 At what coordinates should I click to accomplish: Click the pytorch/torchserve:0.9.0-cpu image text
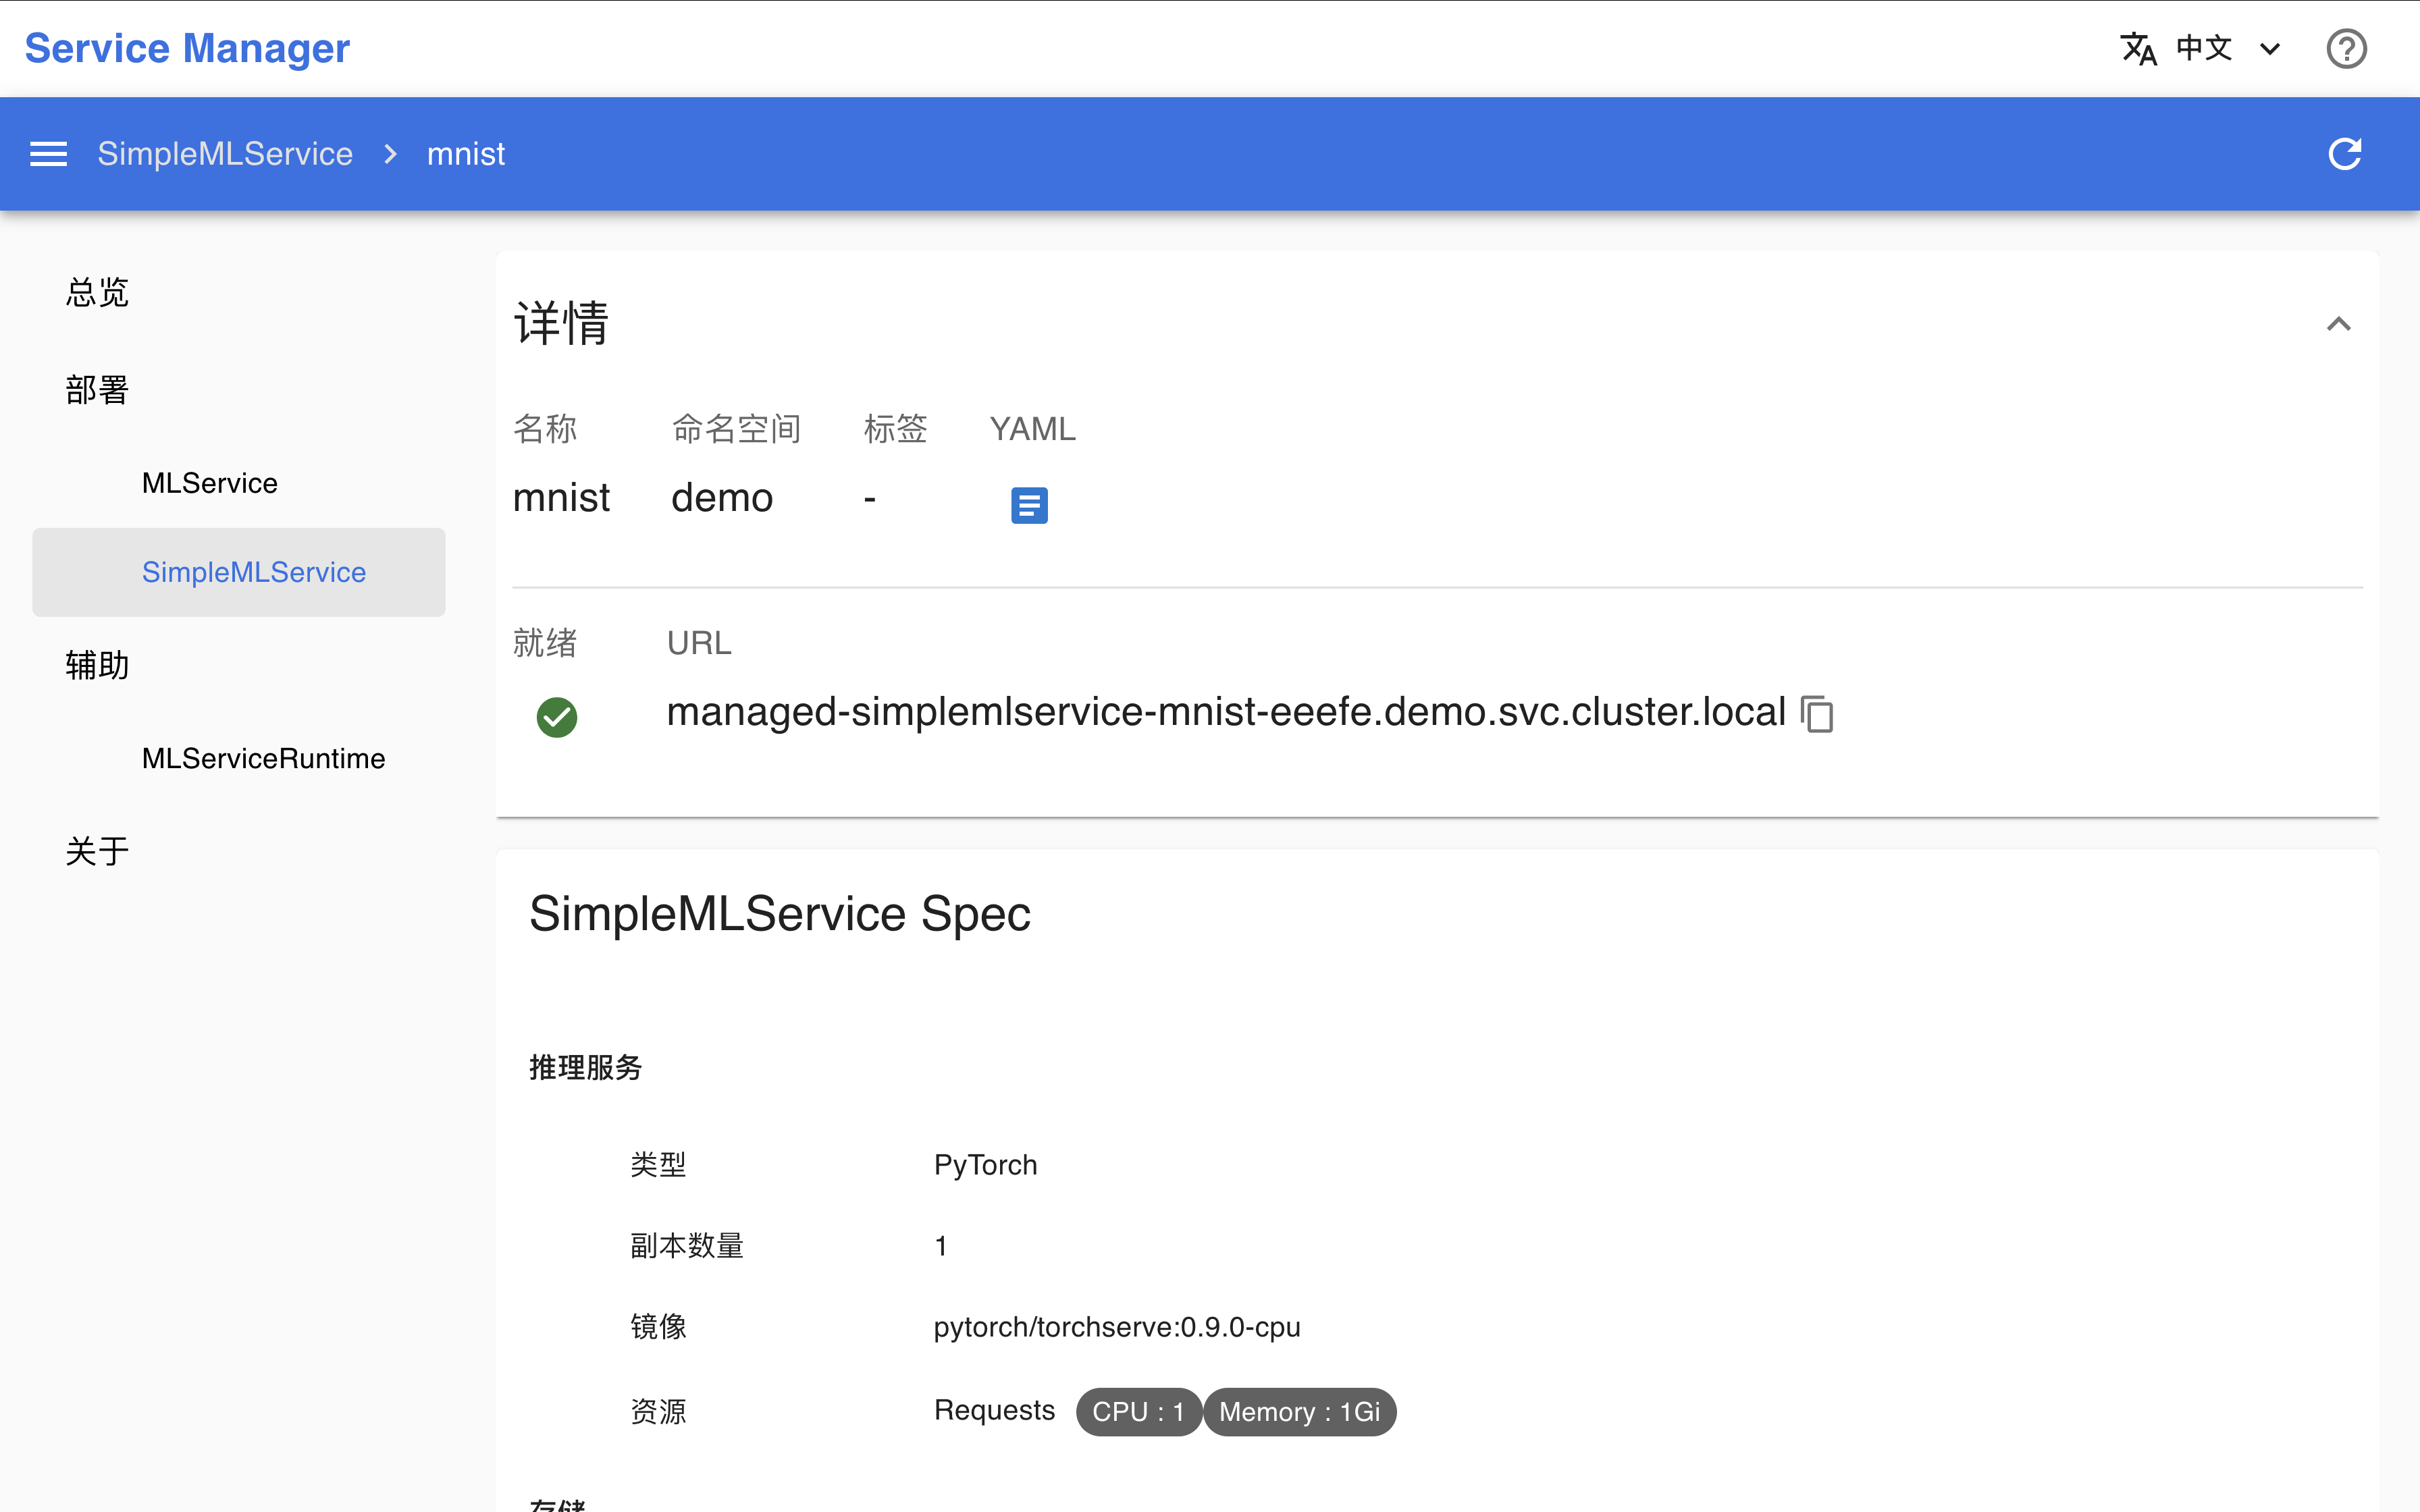[x=1117, y=1327]
